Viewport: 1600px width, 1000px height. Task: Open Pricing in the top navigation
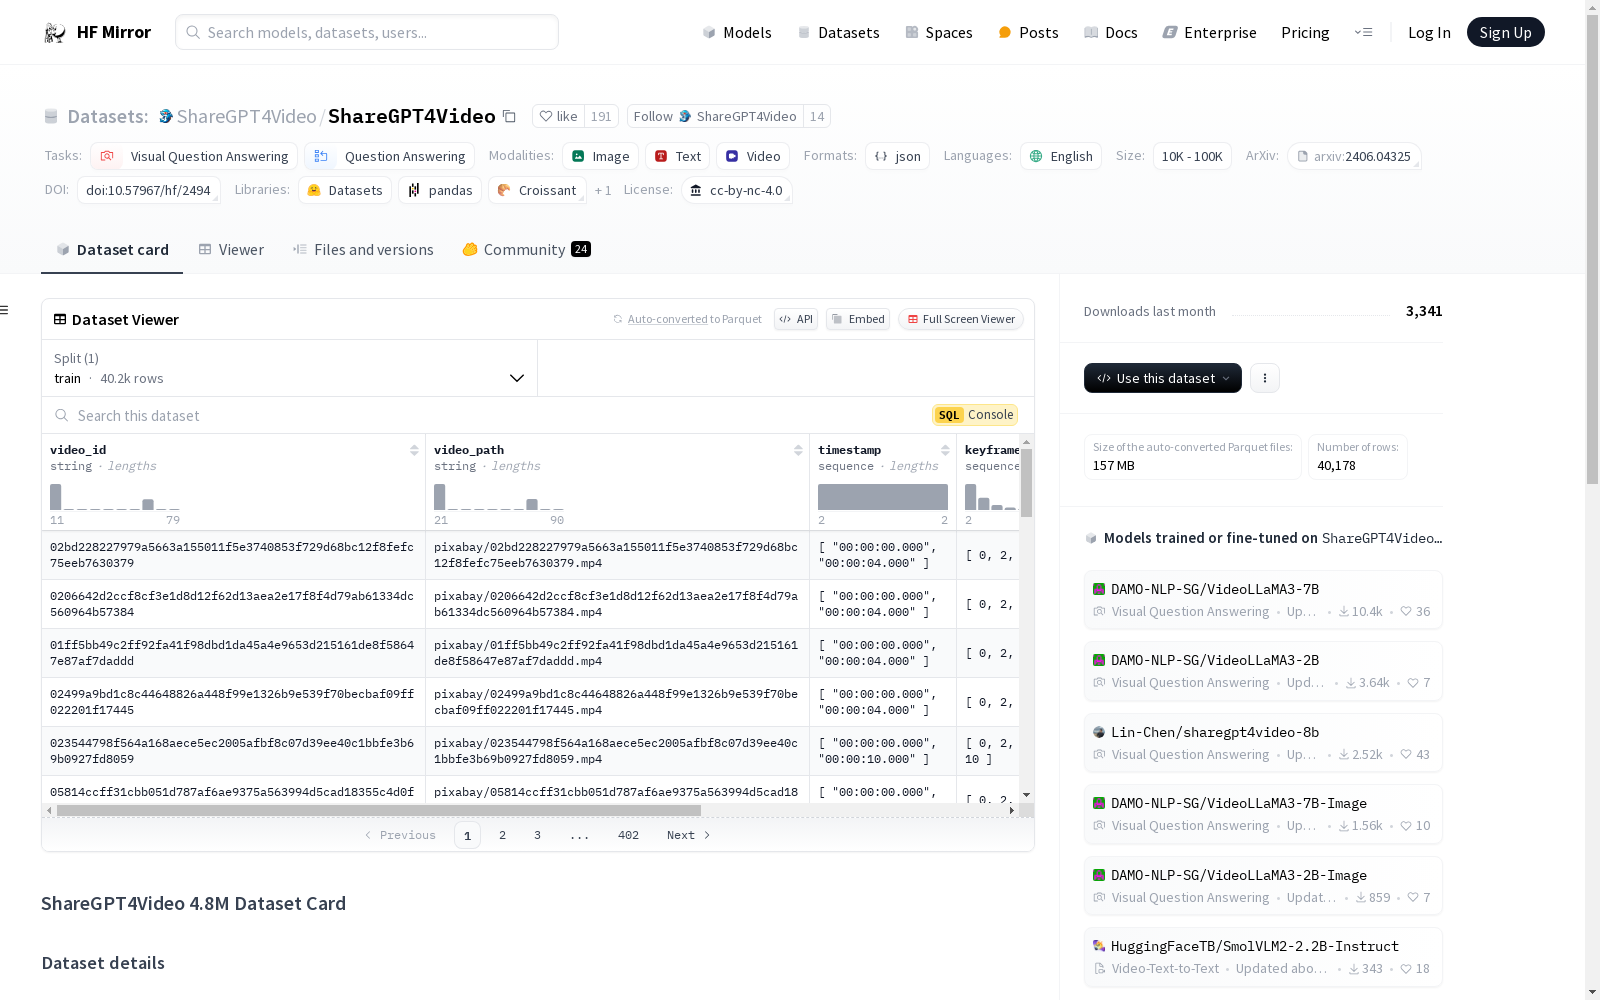point(1305,33)
